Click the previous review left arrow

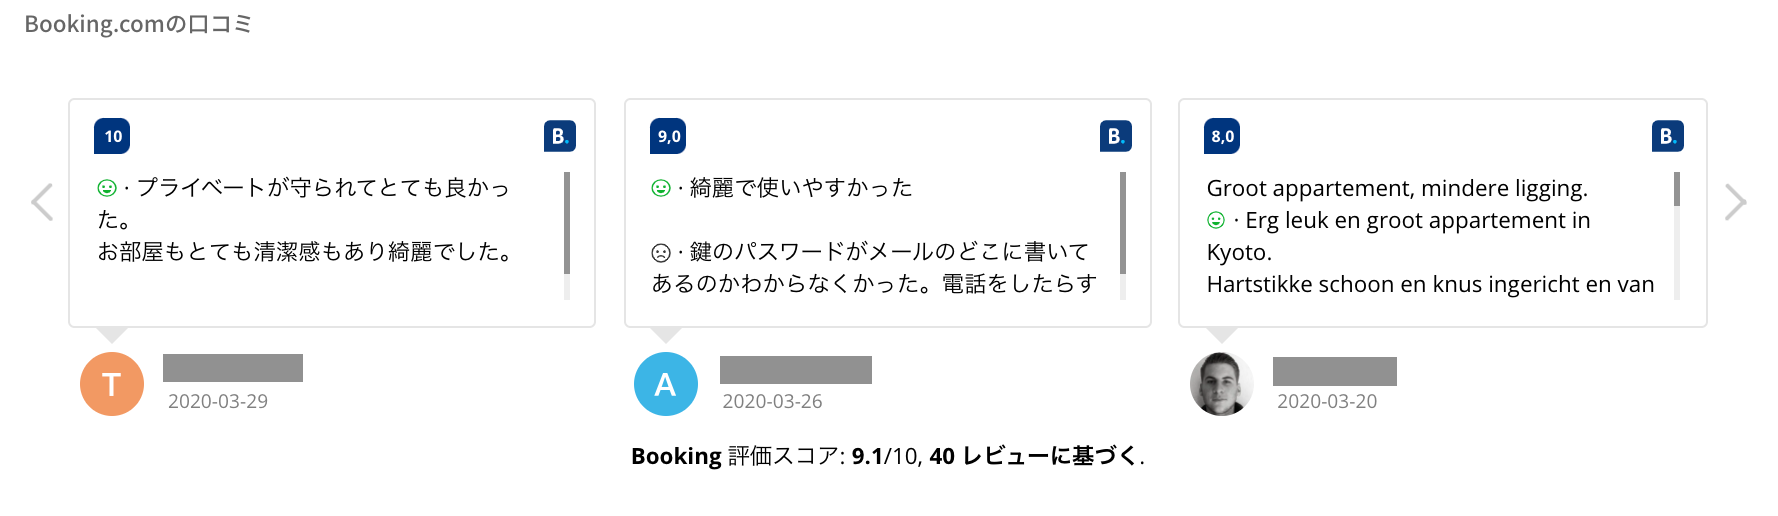(42, 202)
